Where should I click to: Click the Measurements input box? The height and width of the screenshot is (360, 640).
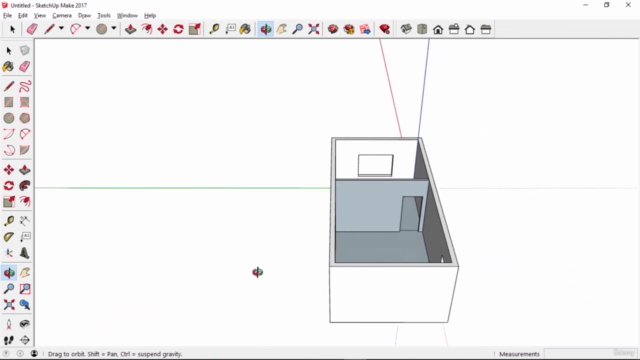(x=591, y=353)
